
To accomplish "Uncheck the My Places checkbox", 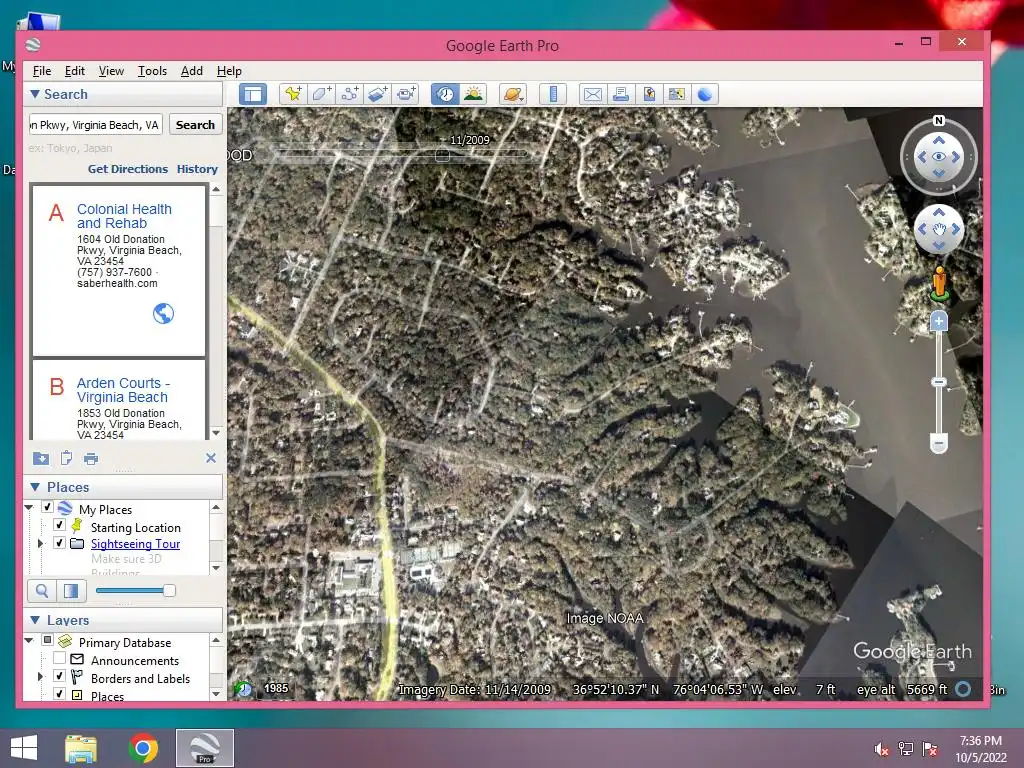I will point(47,507).
